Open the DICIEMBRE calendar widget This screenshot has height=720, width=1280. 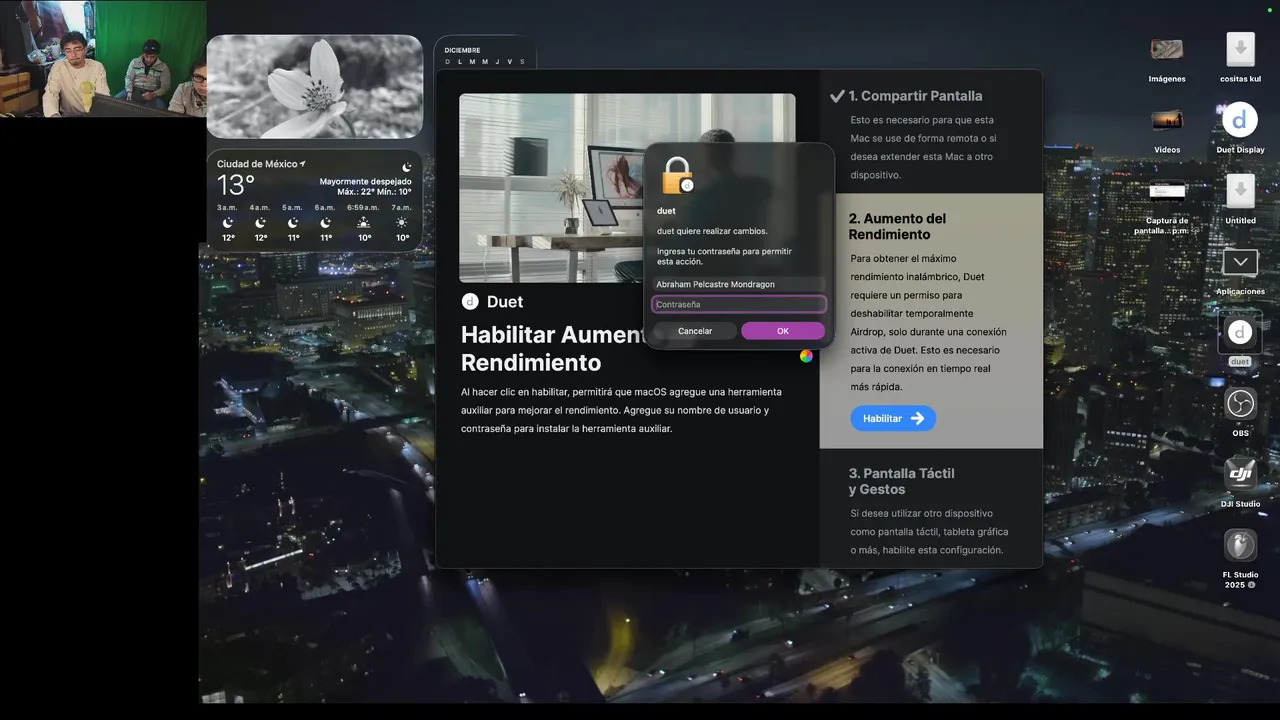point(485,54)
